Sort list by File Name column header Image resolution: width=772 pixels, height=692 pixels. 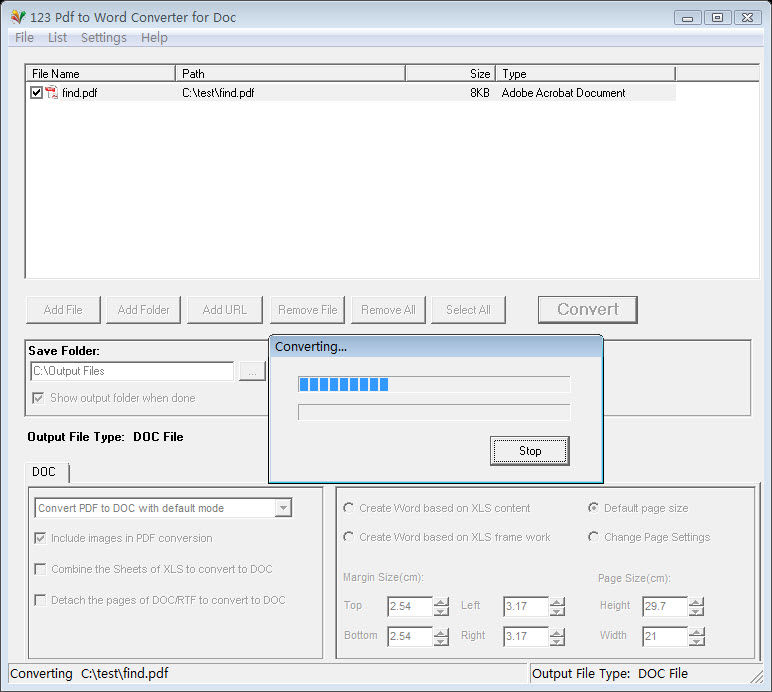pos(100,74)
